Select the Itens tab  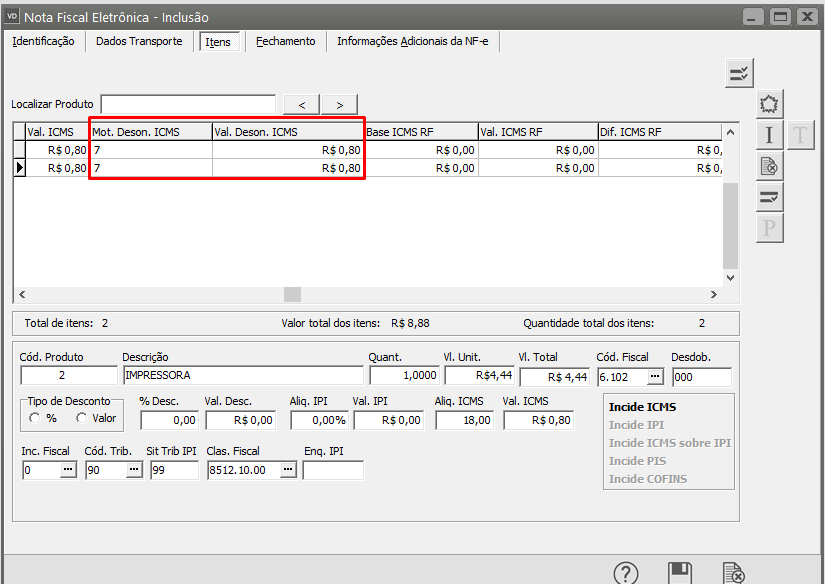(x=218, y=42)
